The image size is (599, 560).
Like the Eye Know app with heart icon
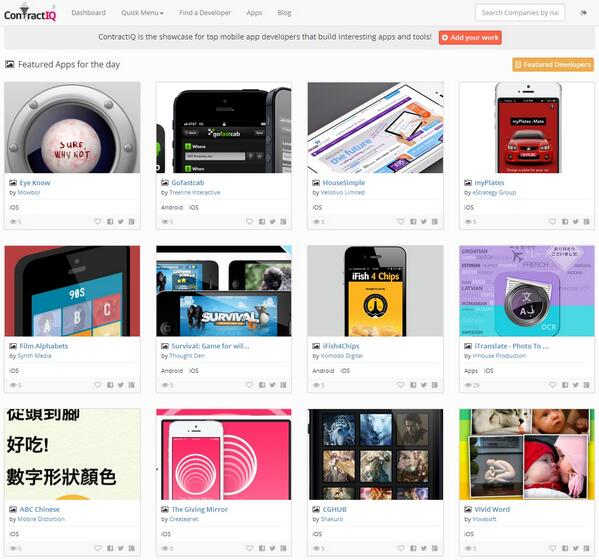coord(98,221)
